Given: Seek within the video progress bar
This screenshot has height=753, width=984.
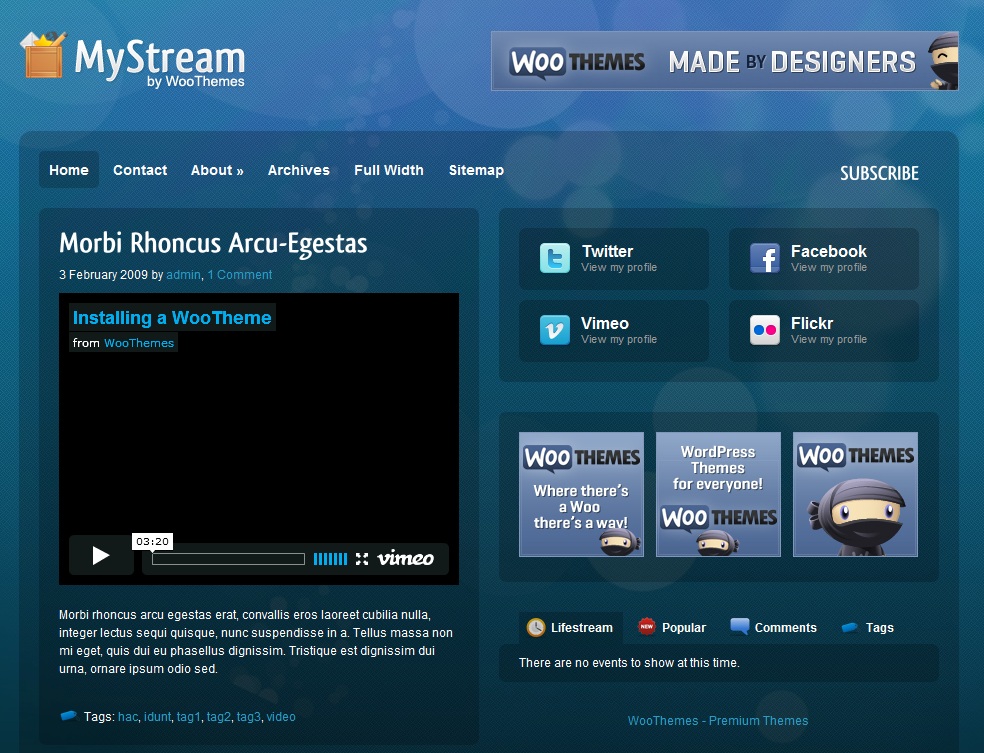Looking at the screenshot, I should pos(228,558).
